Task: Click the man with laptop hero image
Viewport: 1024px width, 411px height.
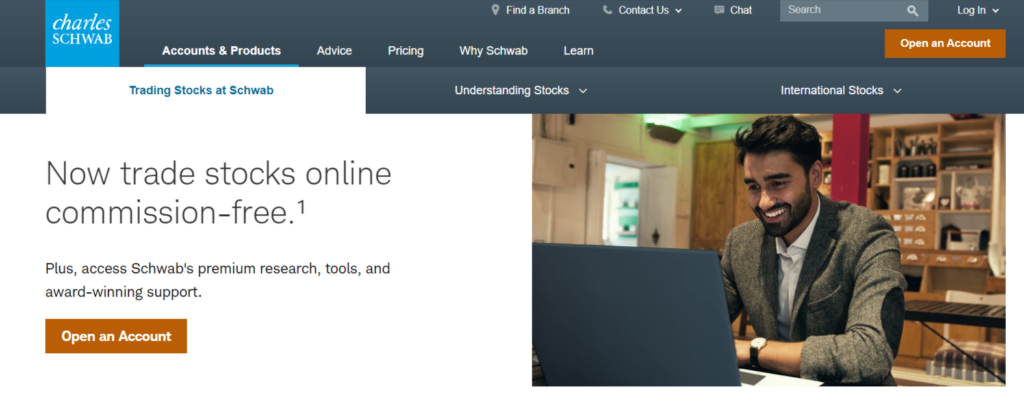Action: [x=769, y=250]
